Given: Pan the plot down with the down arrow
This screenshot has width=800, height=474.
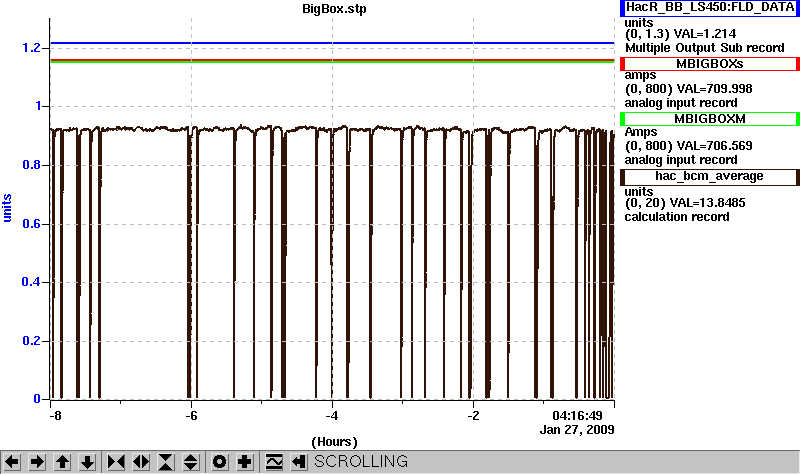Looking at the screenshot, I should coord(87,462).
